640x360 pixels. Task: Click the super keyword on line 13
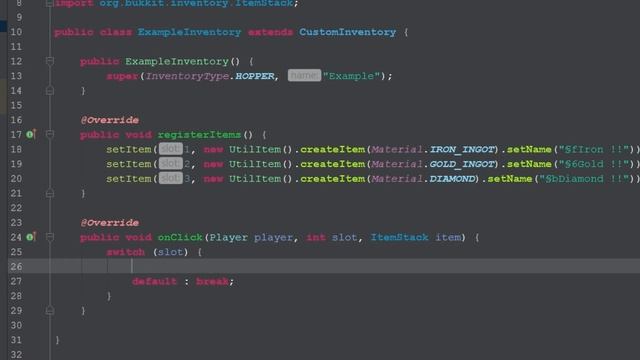pos(122,76)
